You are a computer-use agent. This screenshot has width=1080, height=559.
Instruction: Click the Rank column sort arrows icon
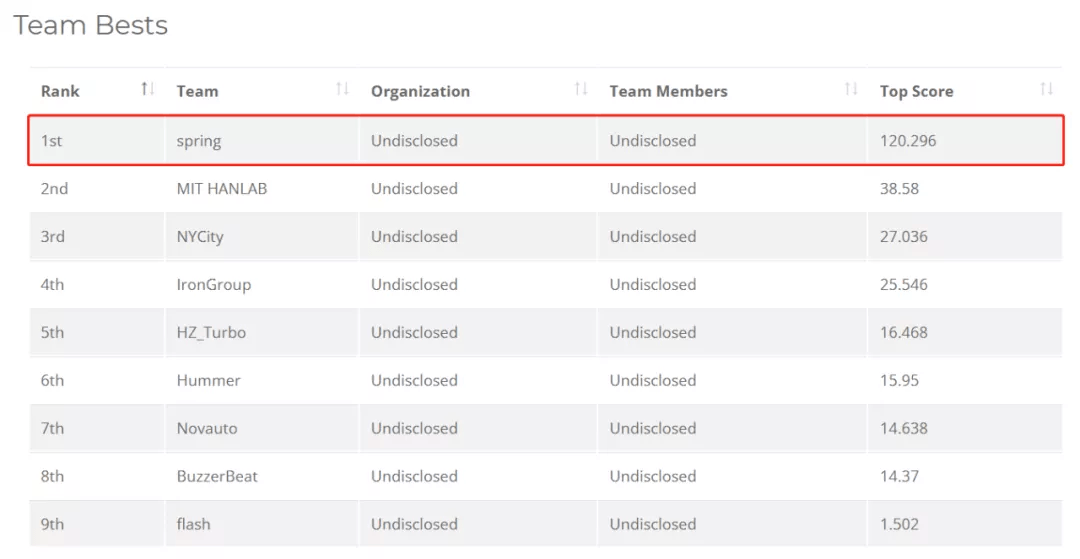click(x=148, y=90)
